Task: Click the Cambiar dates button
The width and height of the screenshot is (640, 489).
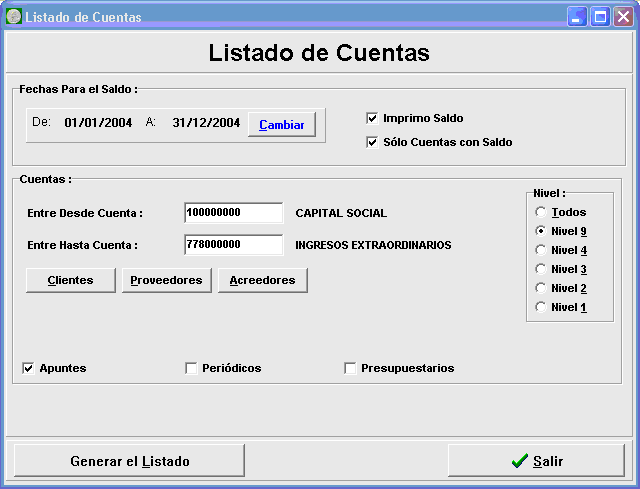Action: click(282, 124)
